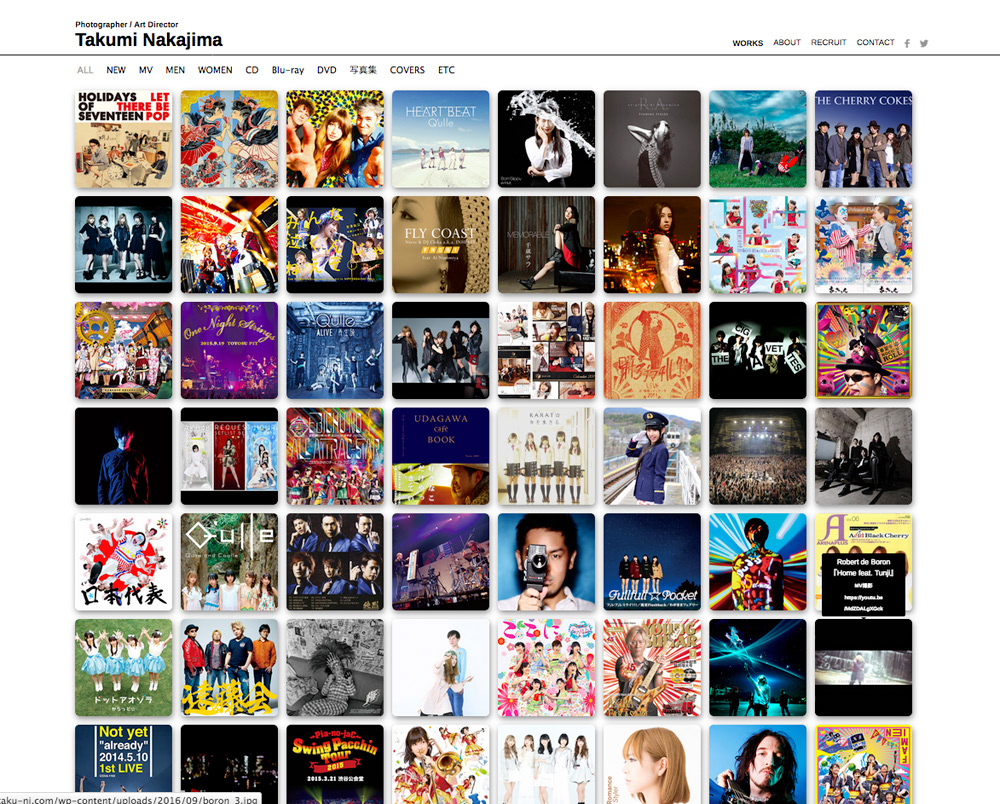Open UDAGAWA cafe BOOK thumbnail
Image resolution: width=1000 pixels, height=804 pixels.
[x=441, y=457]
